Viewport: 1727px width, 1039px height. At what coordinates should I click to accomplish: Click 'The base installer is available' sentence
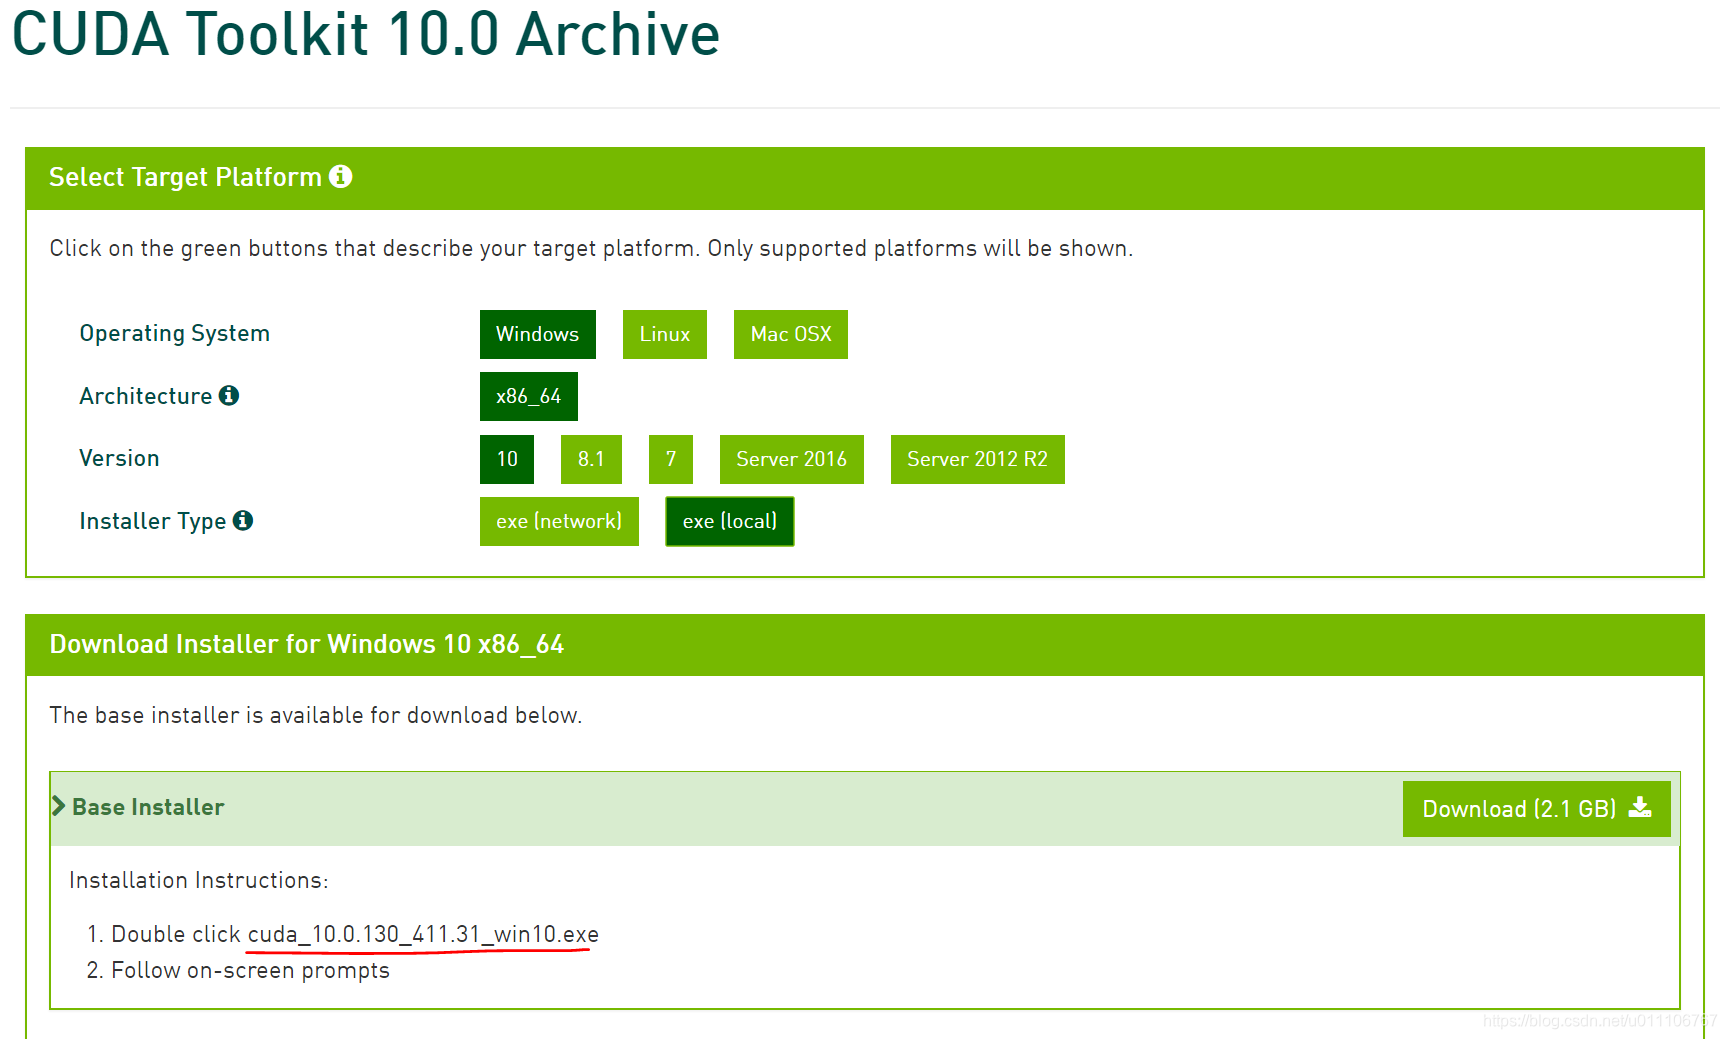(x=316, y=715)
